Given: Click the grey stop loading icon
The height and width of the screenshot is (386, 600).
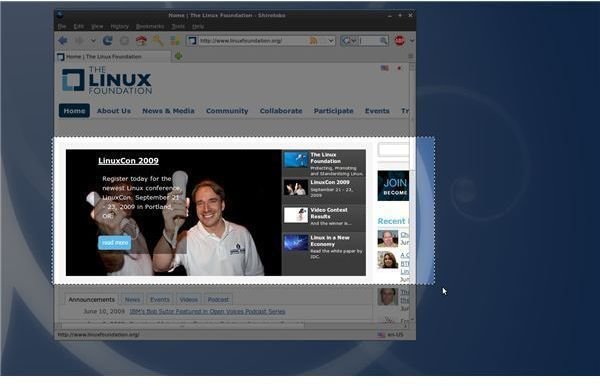Looking at the screenshot, I should pos(124,40).
